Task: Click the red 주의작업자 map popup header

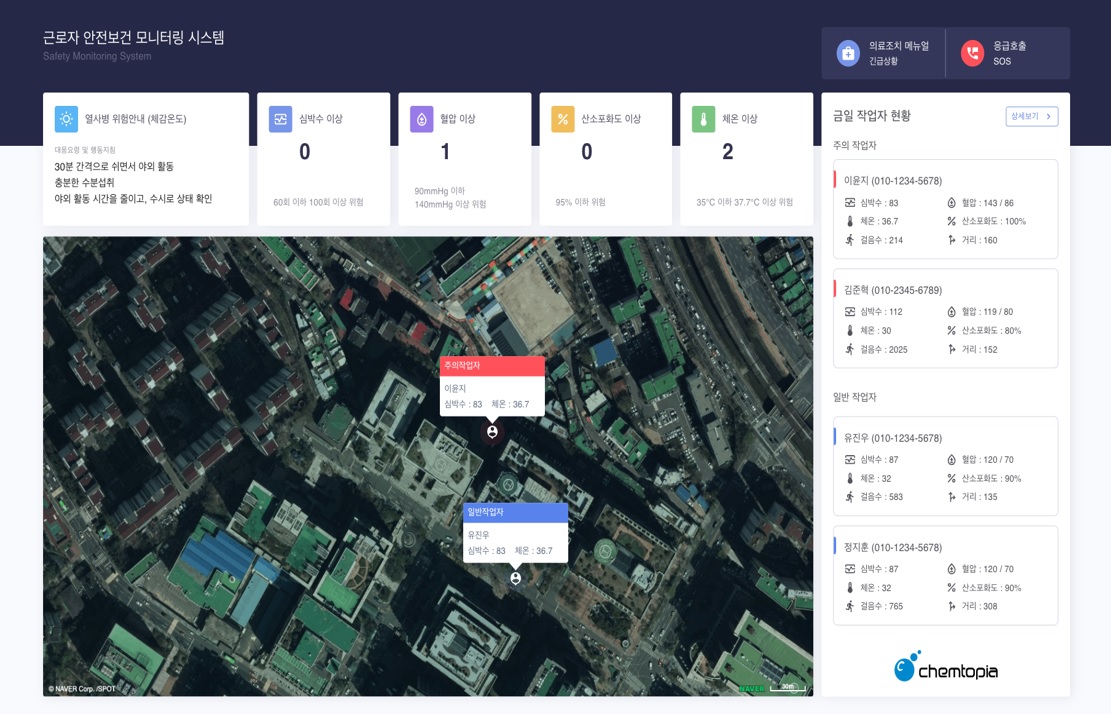Action: tap(492, 366)
